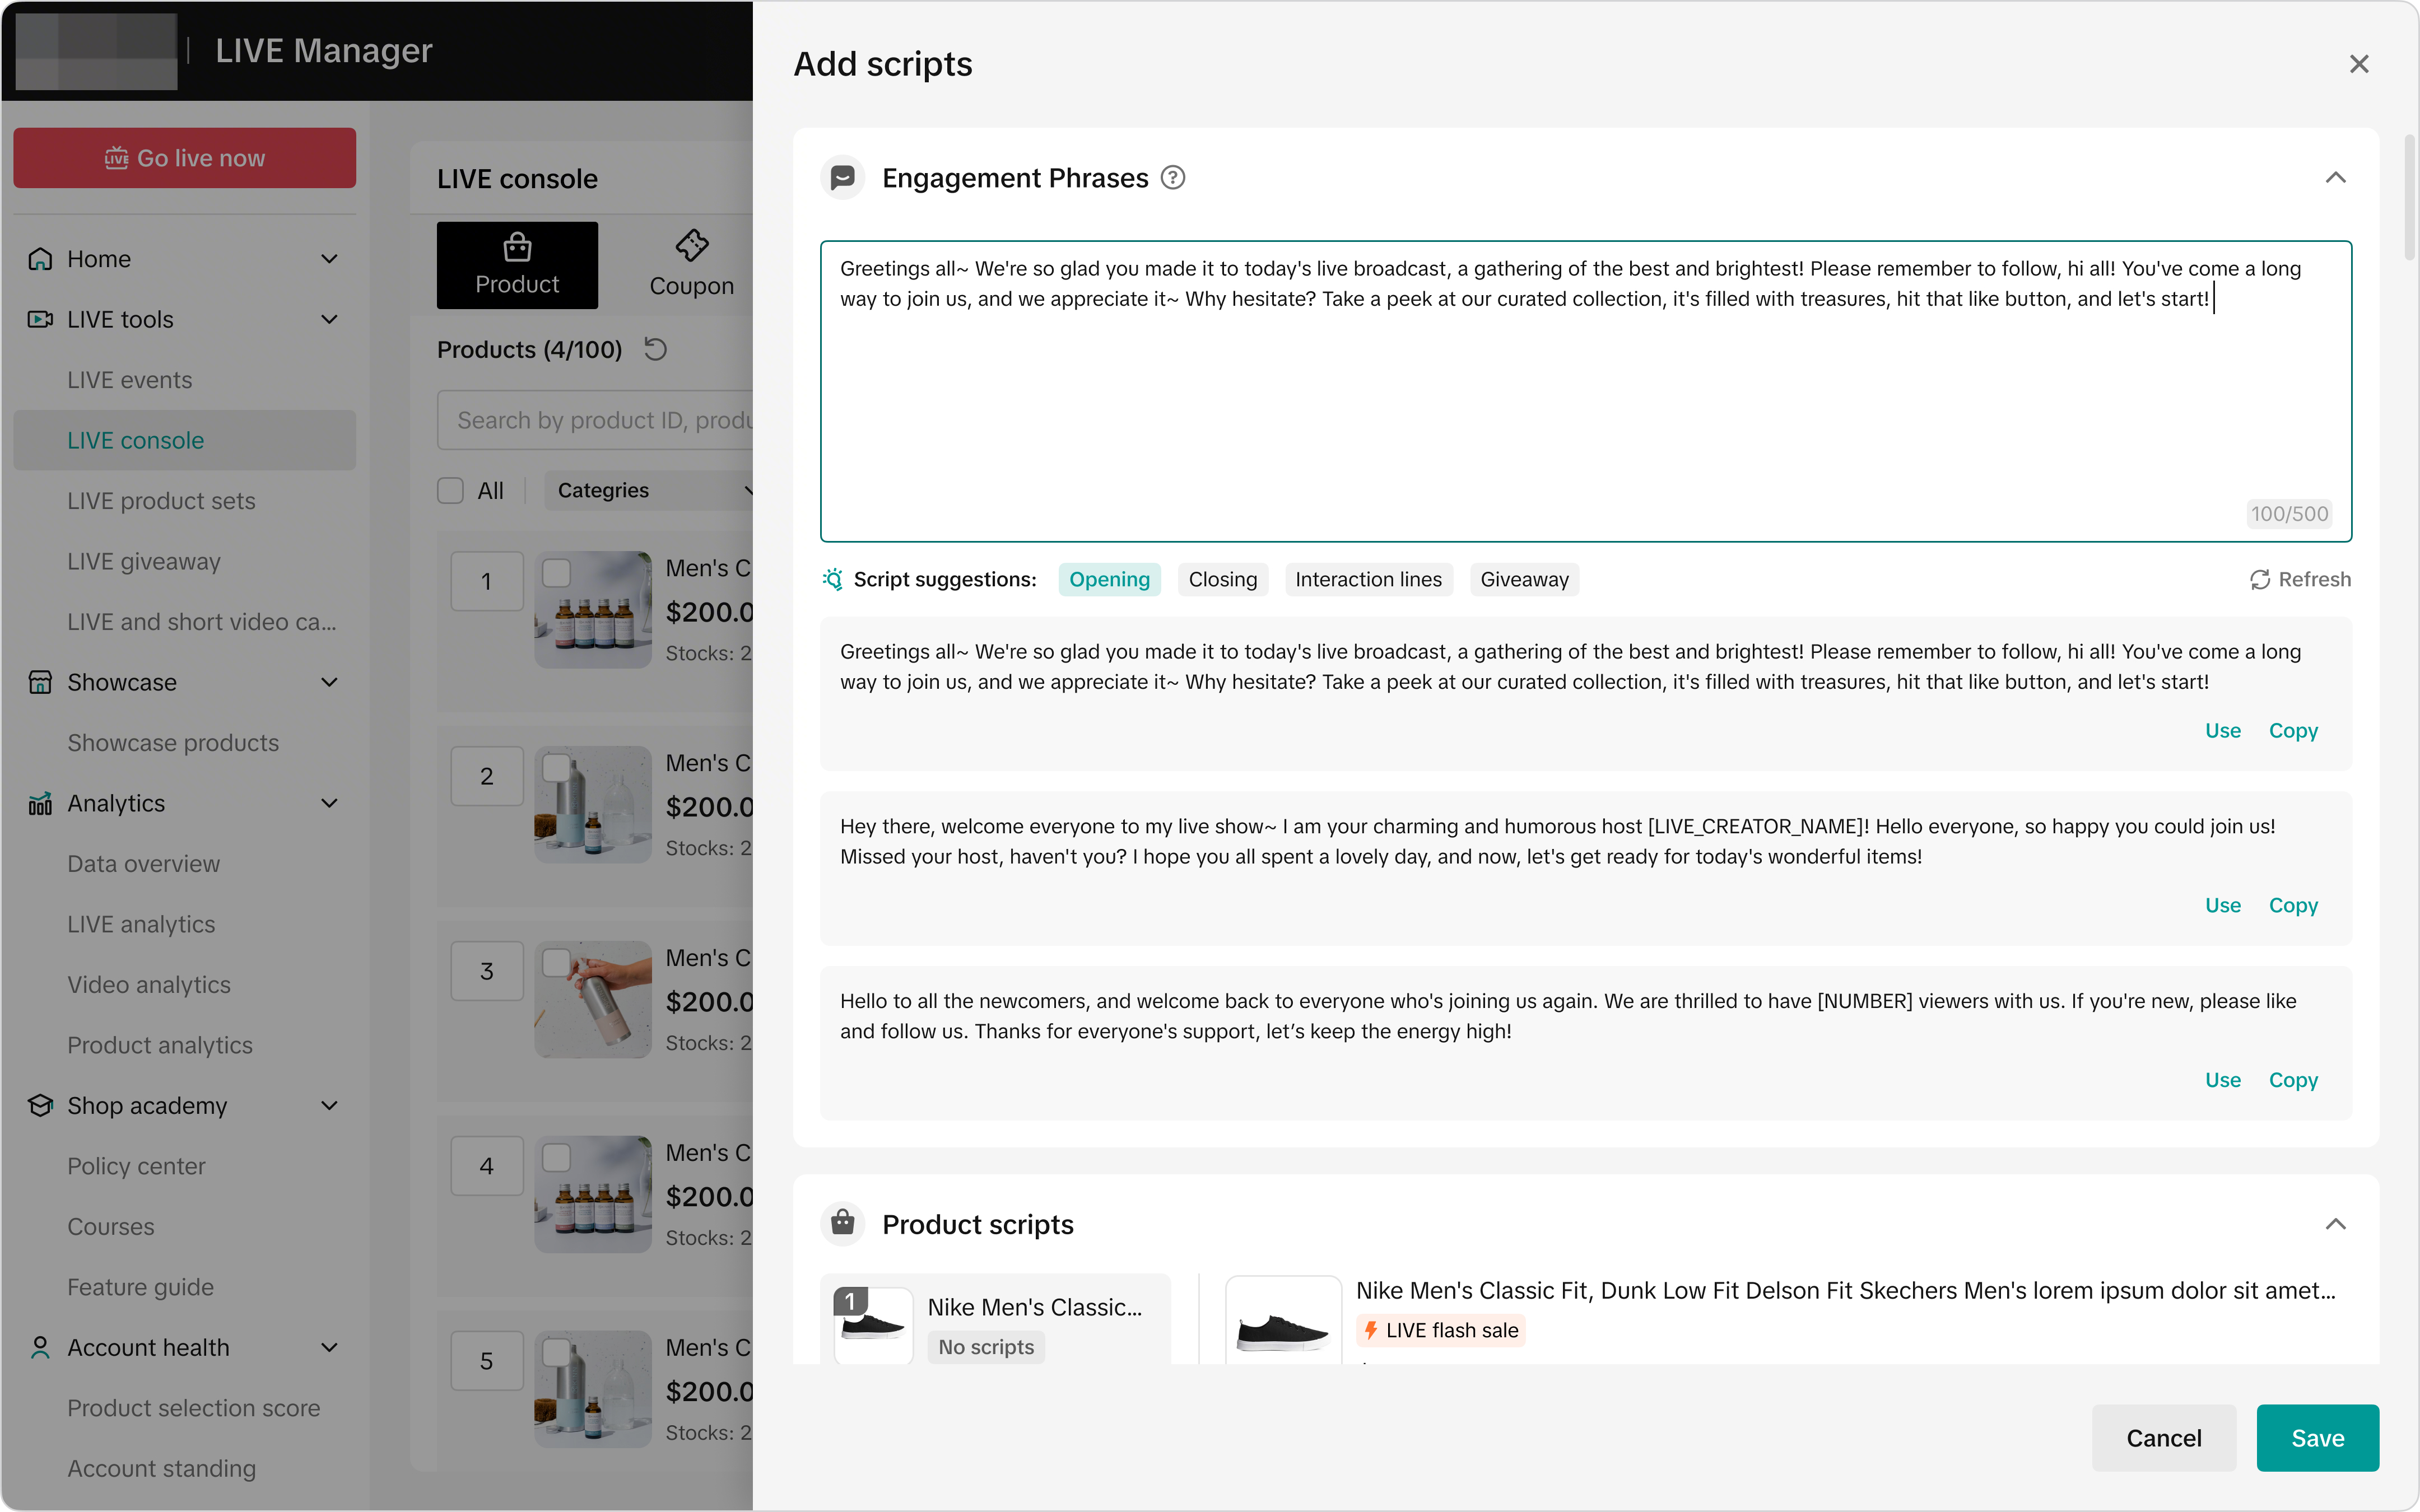Image resolution: width=2420 pixels, height=1512 pixels.
Task: Check the box on product row 5
Action: click(x=556, y=1353)
